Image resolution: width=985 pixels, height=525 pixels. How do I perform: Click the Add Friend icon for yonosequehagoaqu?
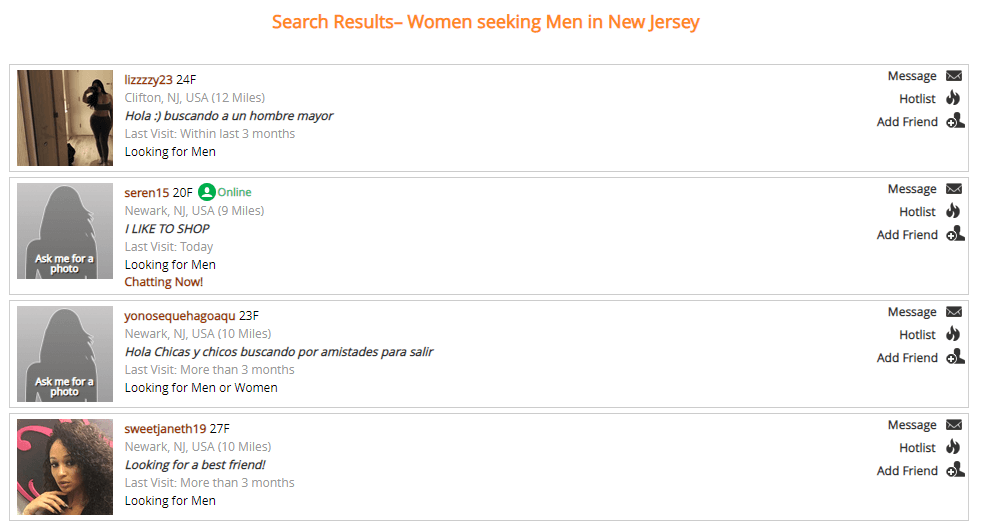point(955,357)
